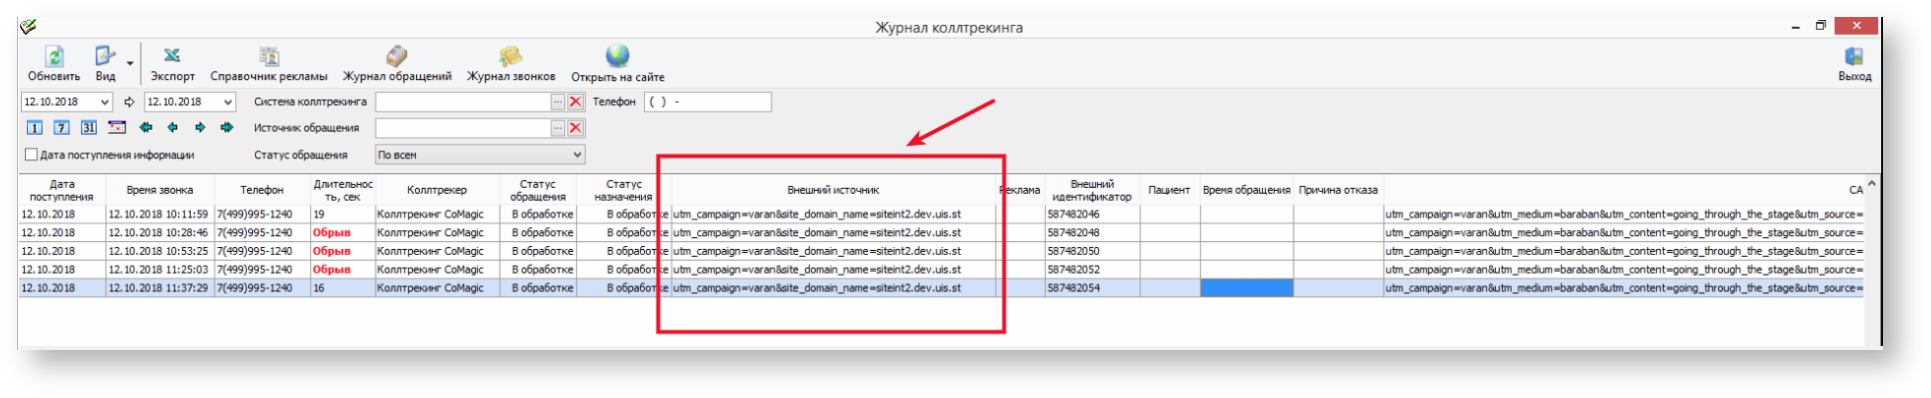Click external identifier 587482050
This screenshot has height=398, width=1931.
[1074, 251]
